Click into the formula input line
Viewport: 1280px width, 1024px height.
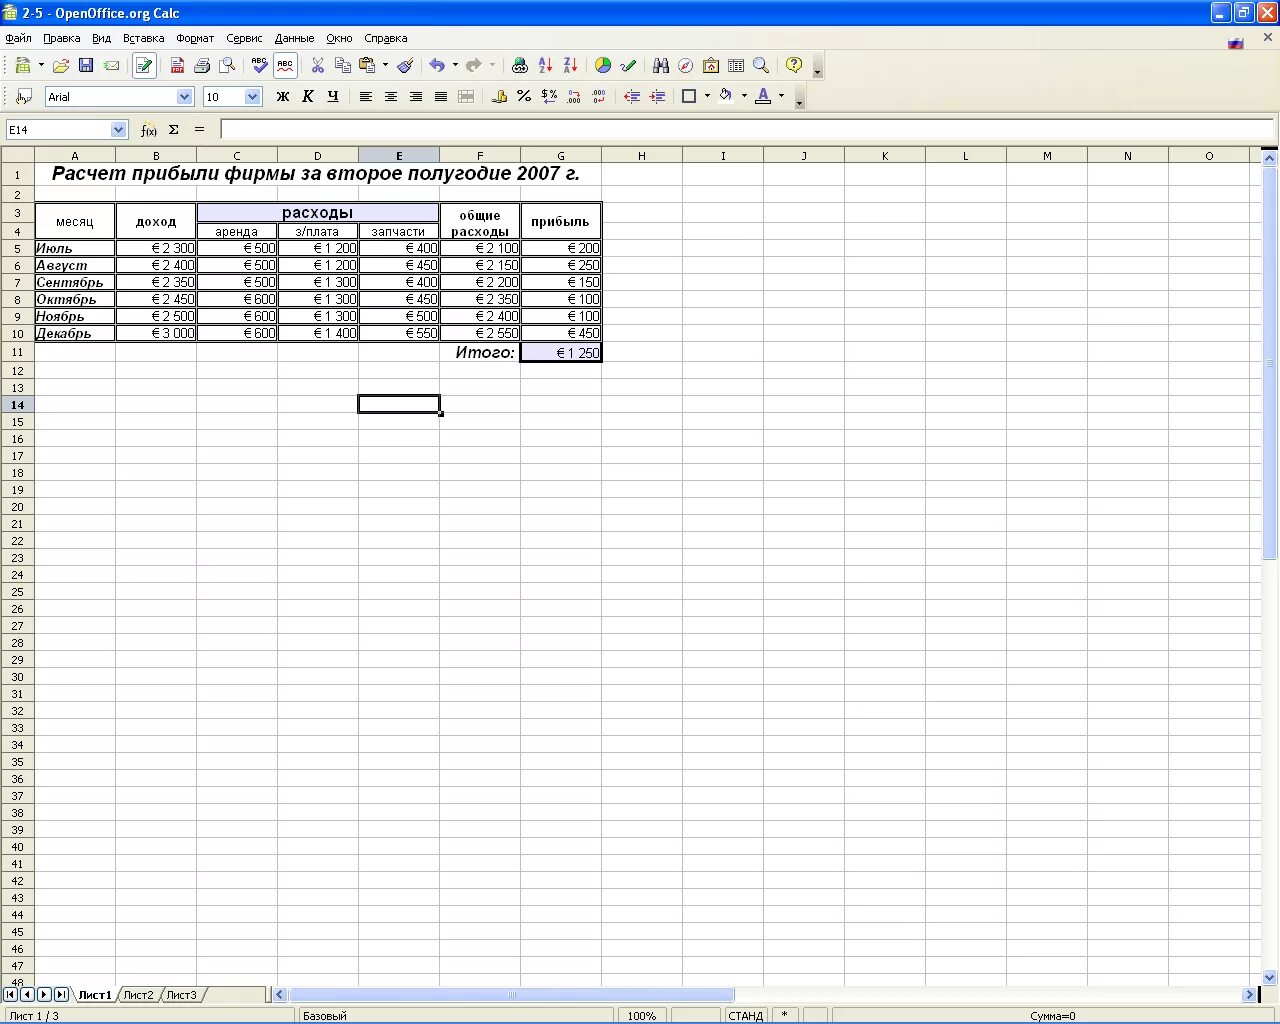[747, 130]
